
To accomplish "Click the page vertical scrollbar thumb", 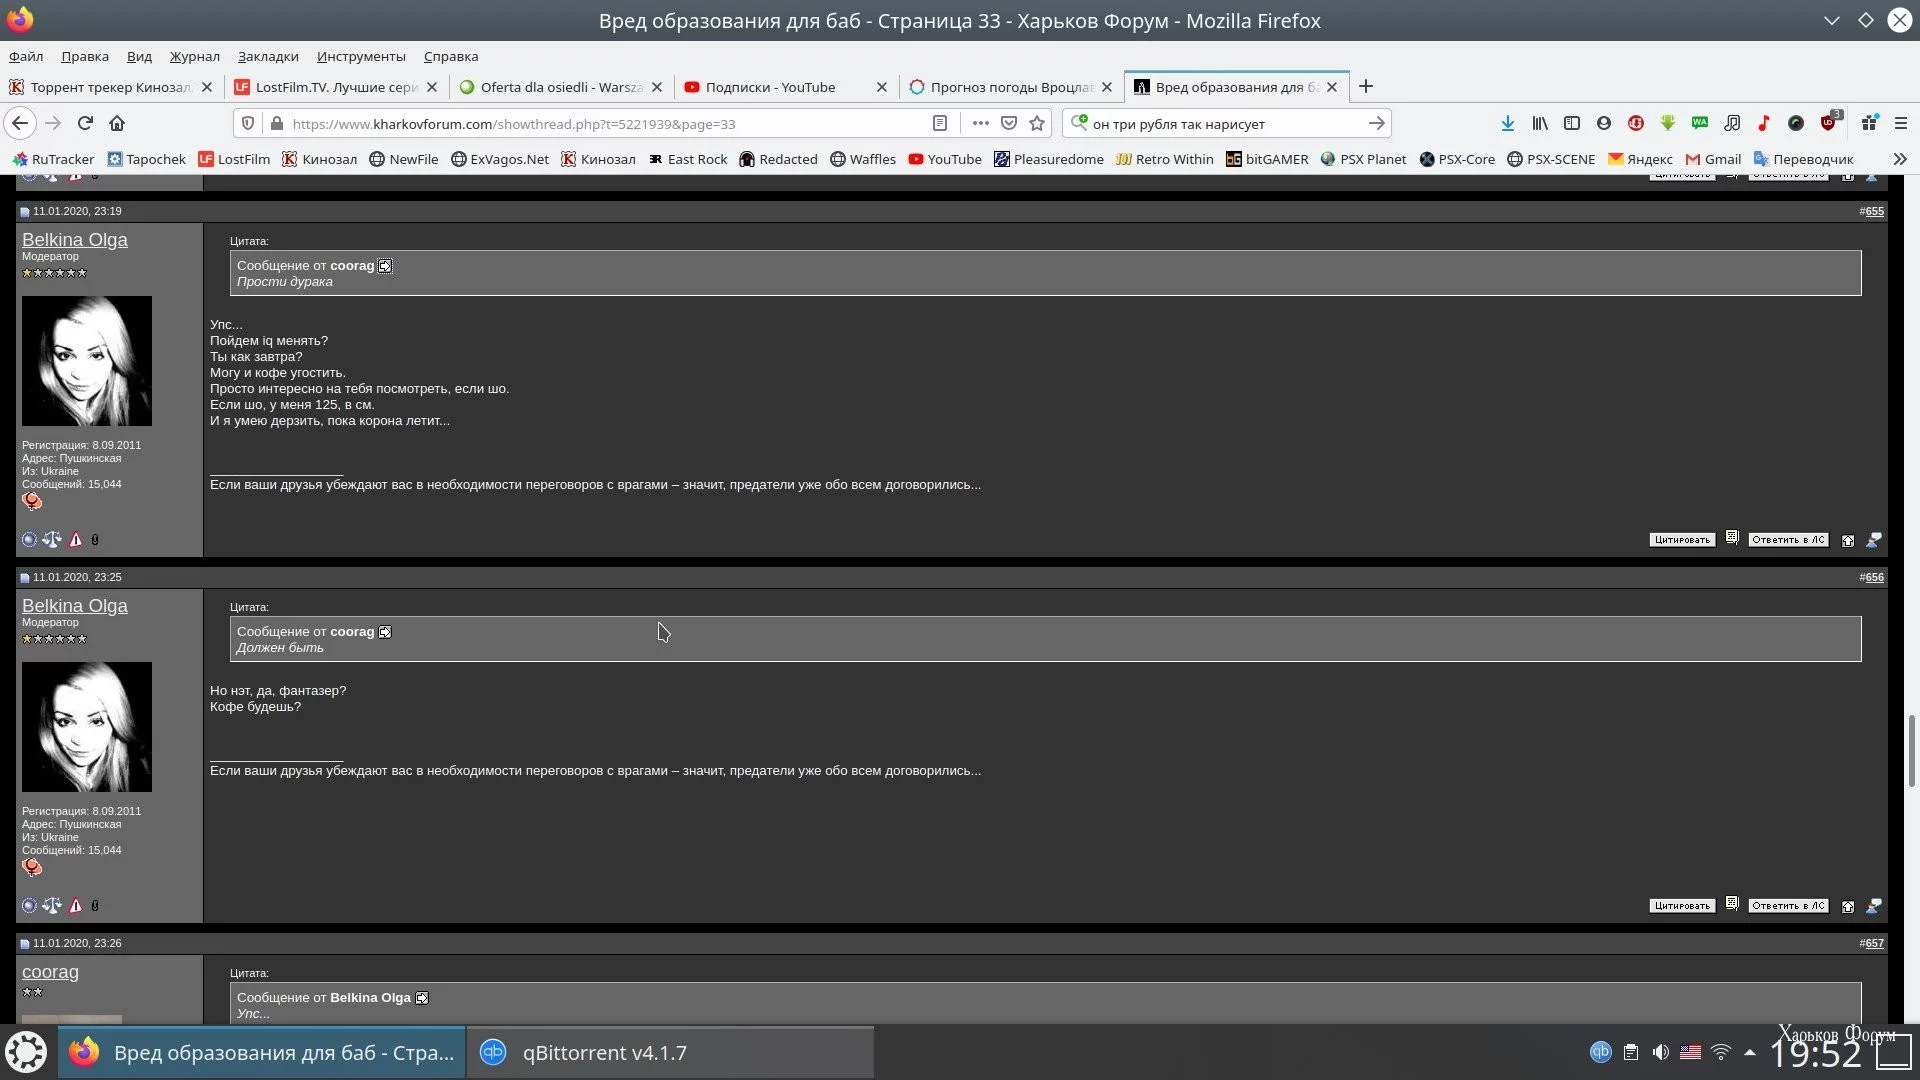I will [x=1911, y=750].
